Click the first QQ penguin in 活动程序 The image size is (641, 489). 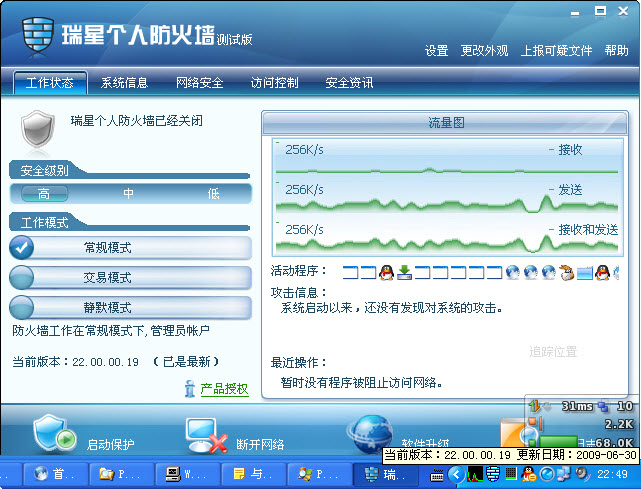(x=386, y=272)
